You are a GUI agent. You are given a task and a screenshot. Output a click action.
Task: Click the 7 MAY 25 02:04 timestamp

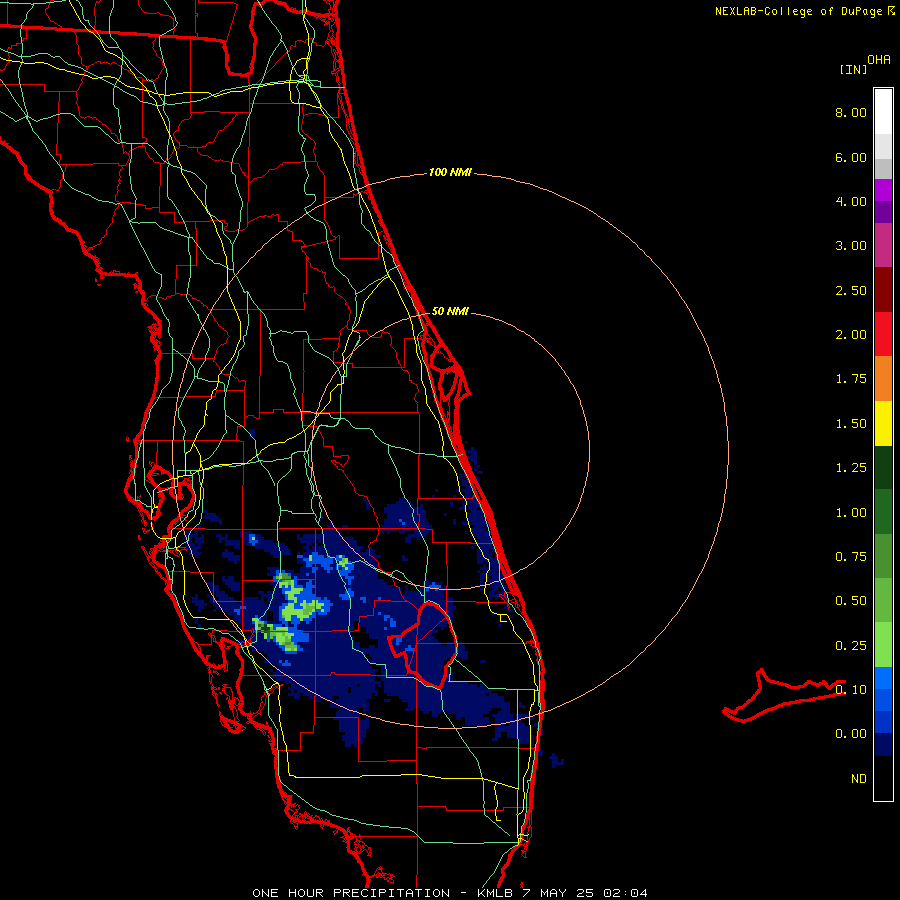click(x=585, y=893)
